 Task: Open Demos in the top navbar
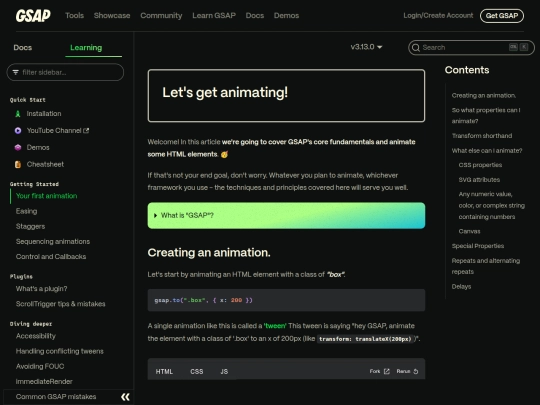coord(286,15)
